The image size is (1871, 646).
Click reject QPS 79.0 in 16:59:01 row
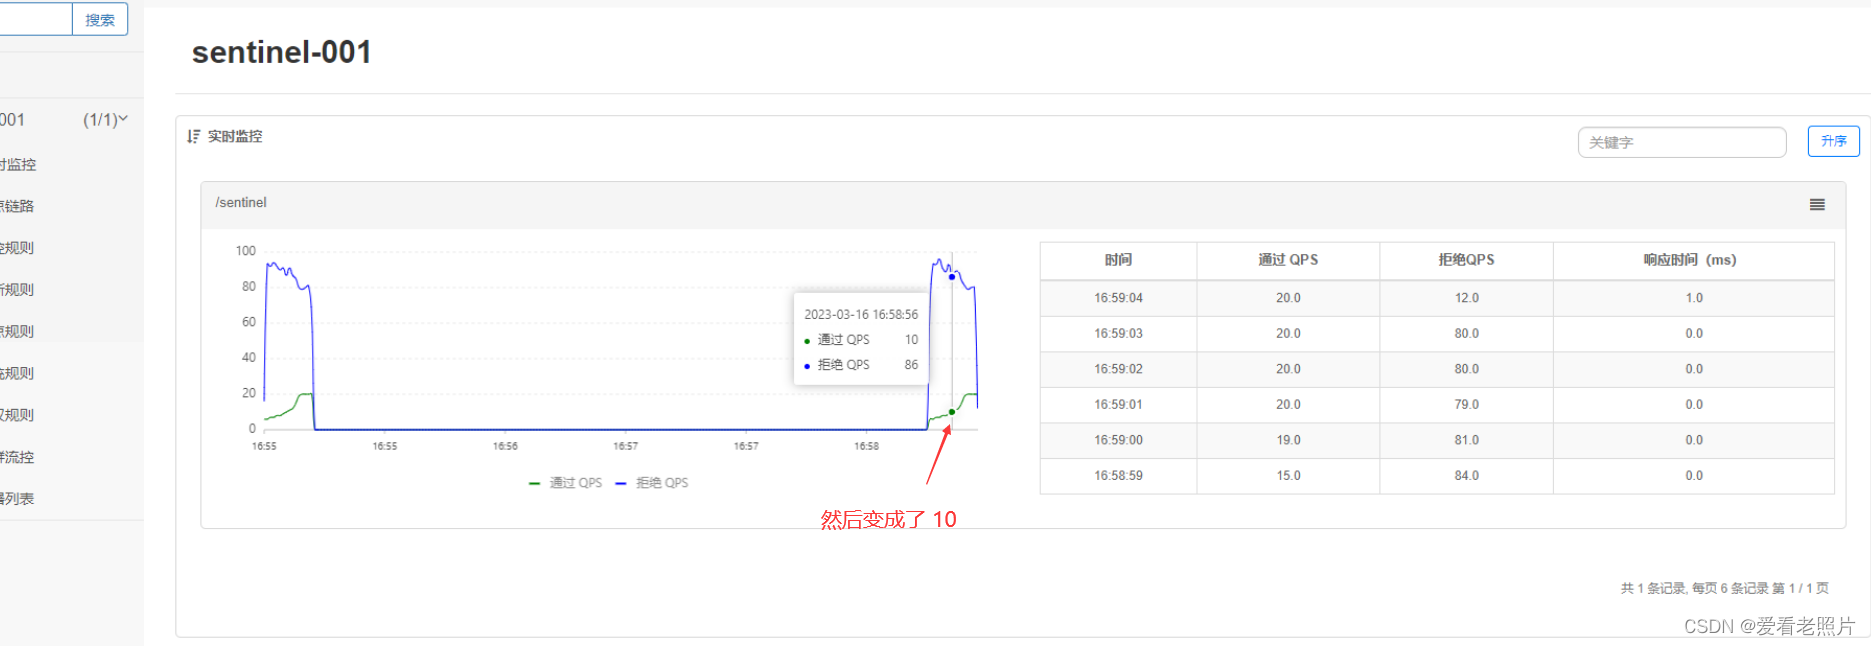pos(1466,405)
